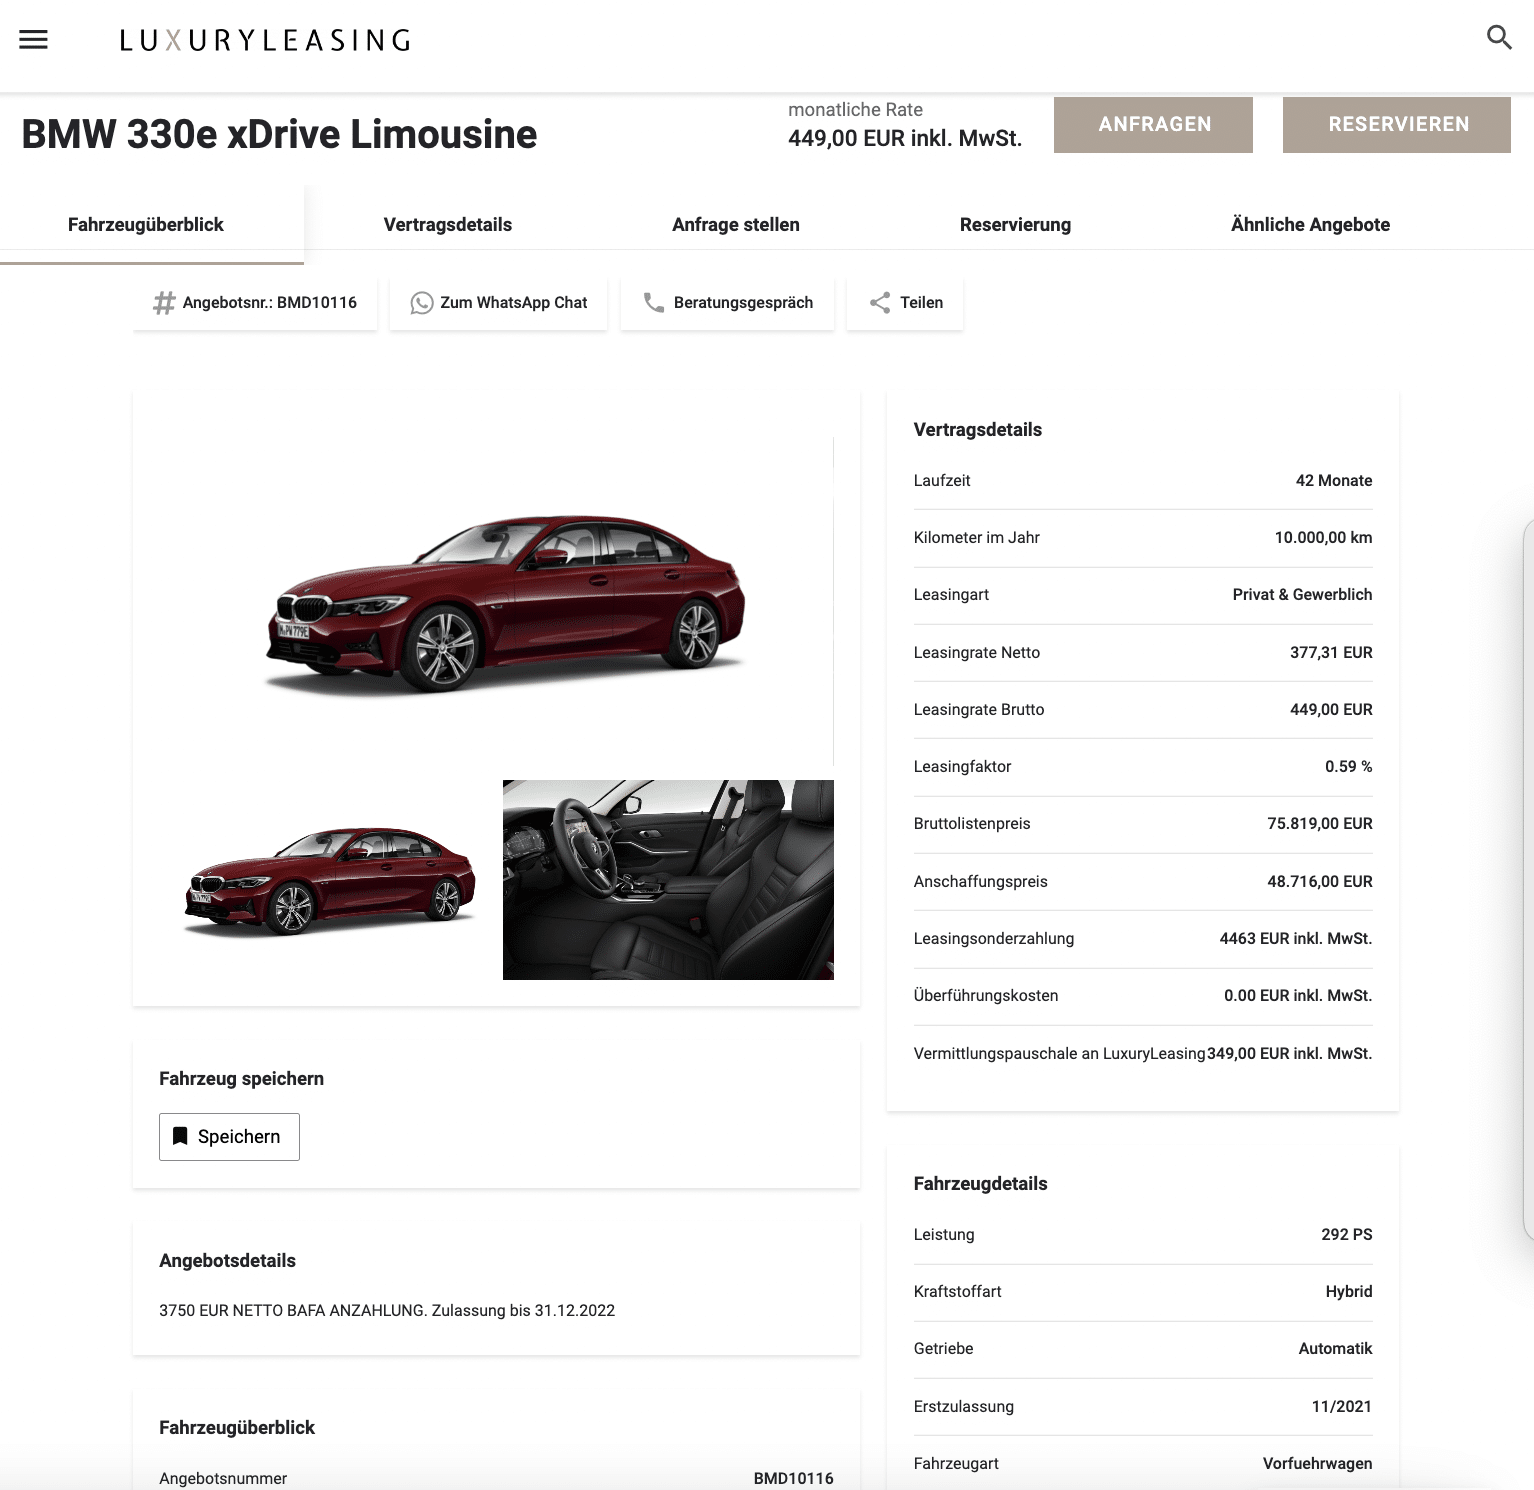The width and height of the screenshot is (1534, 1490).
Task: Click the Vermittlungspauschale 349,00 EUR value
Action: click(x=1290, y=1054)
